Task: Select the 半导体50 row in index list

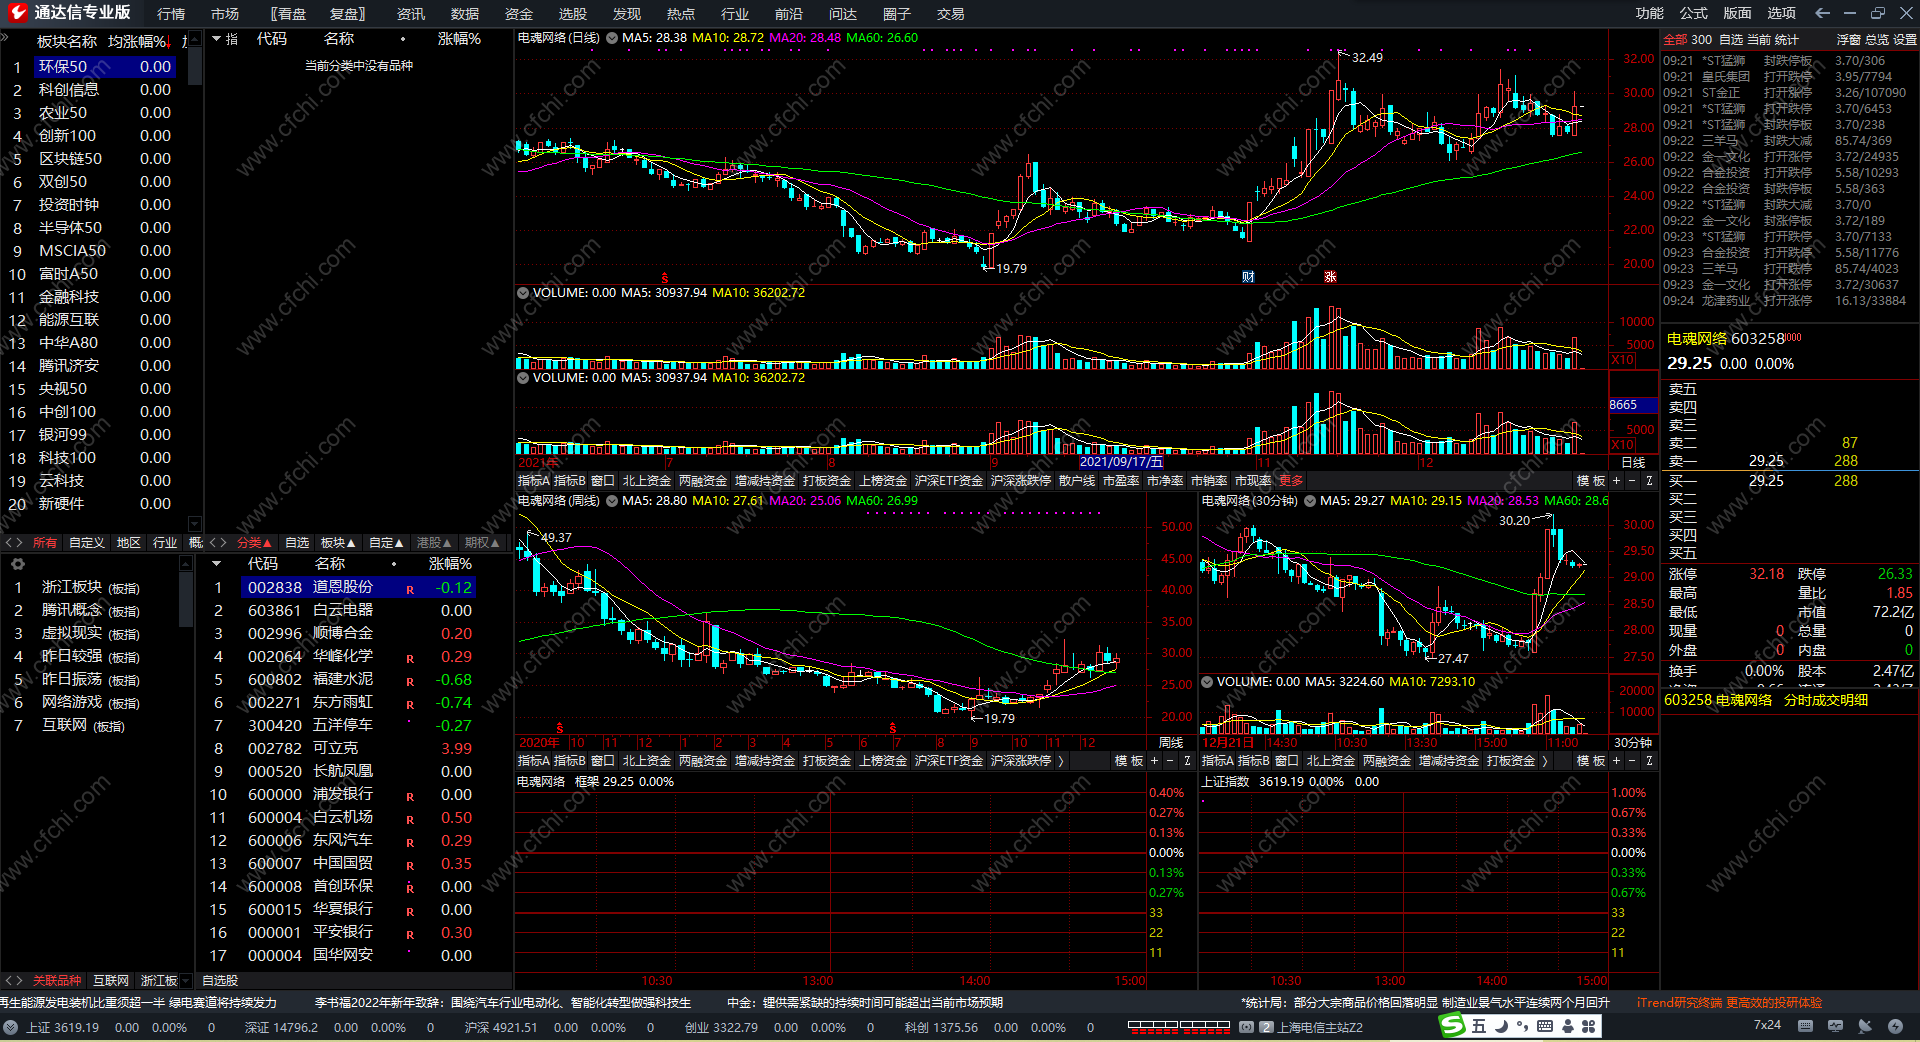Action: (x=91, y=228)
